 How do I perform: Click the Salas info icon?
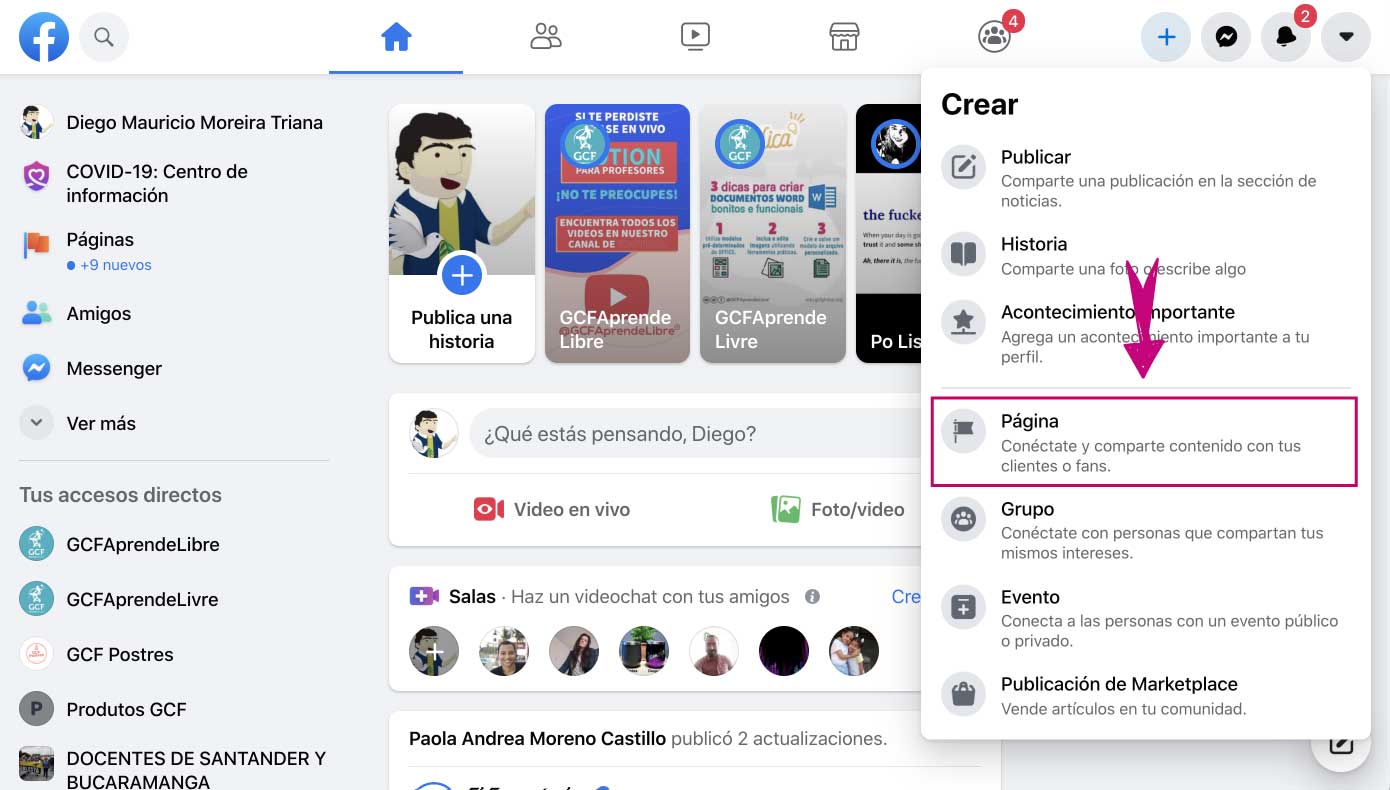[x=812, y=597]
